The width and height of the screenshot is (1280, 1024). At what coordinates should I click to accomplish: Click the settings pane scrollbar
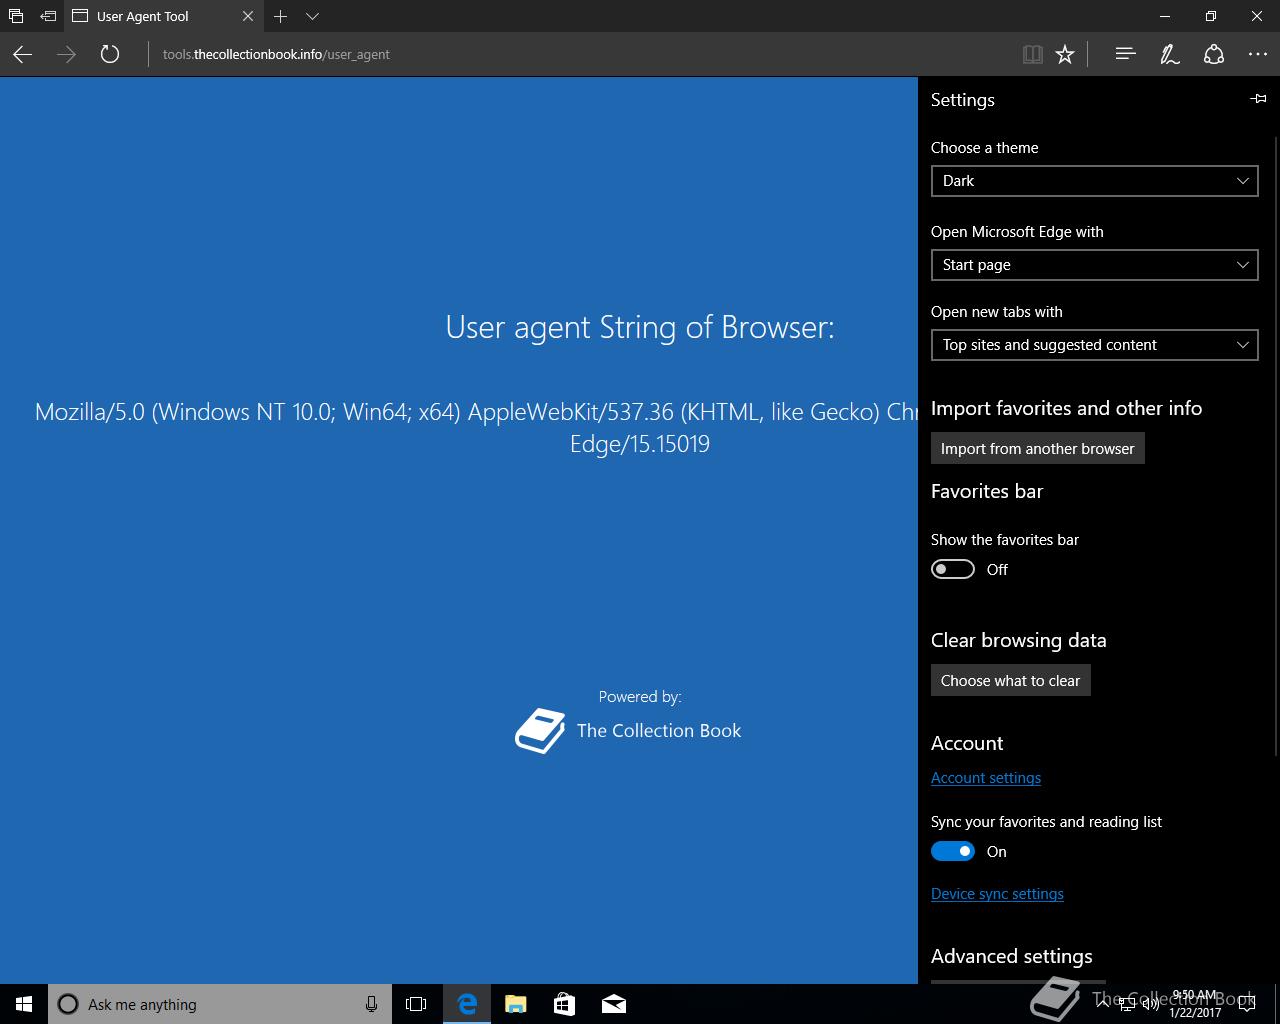pyautogui.click(x=1276, y=445)
